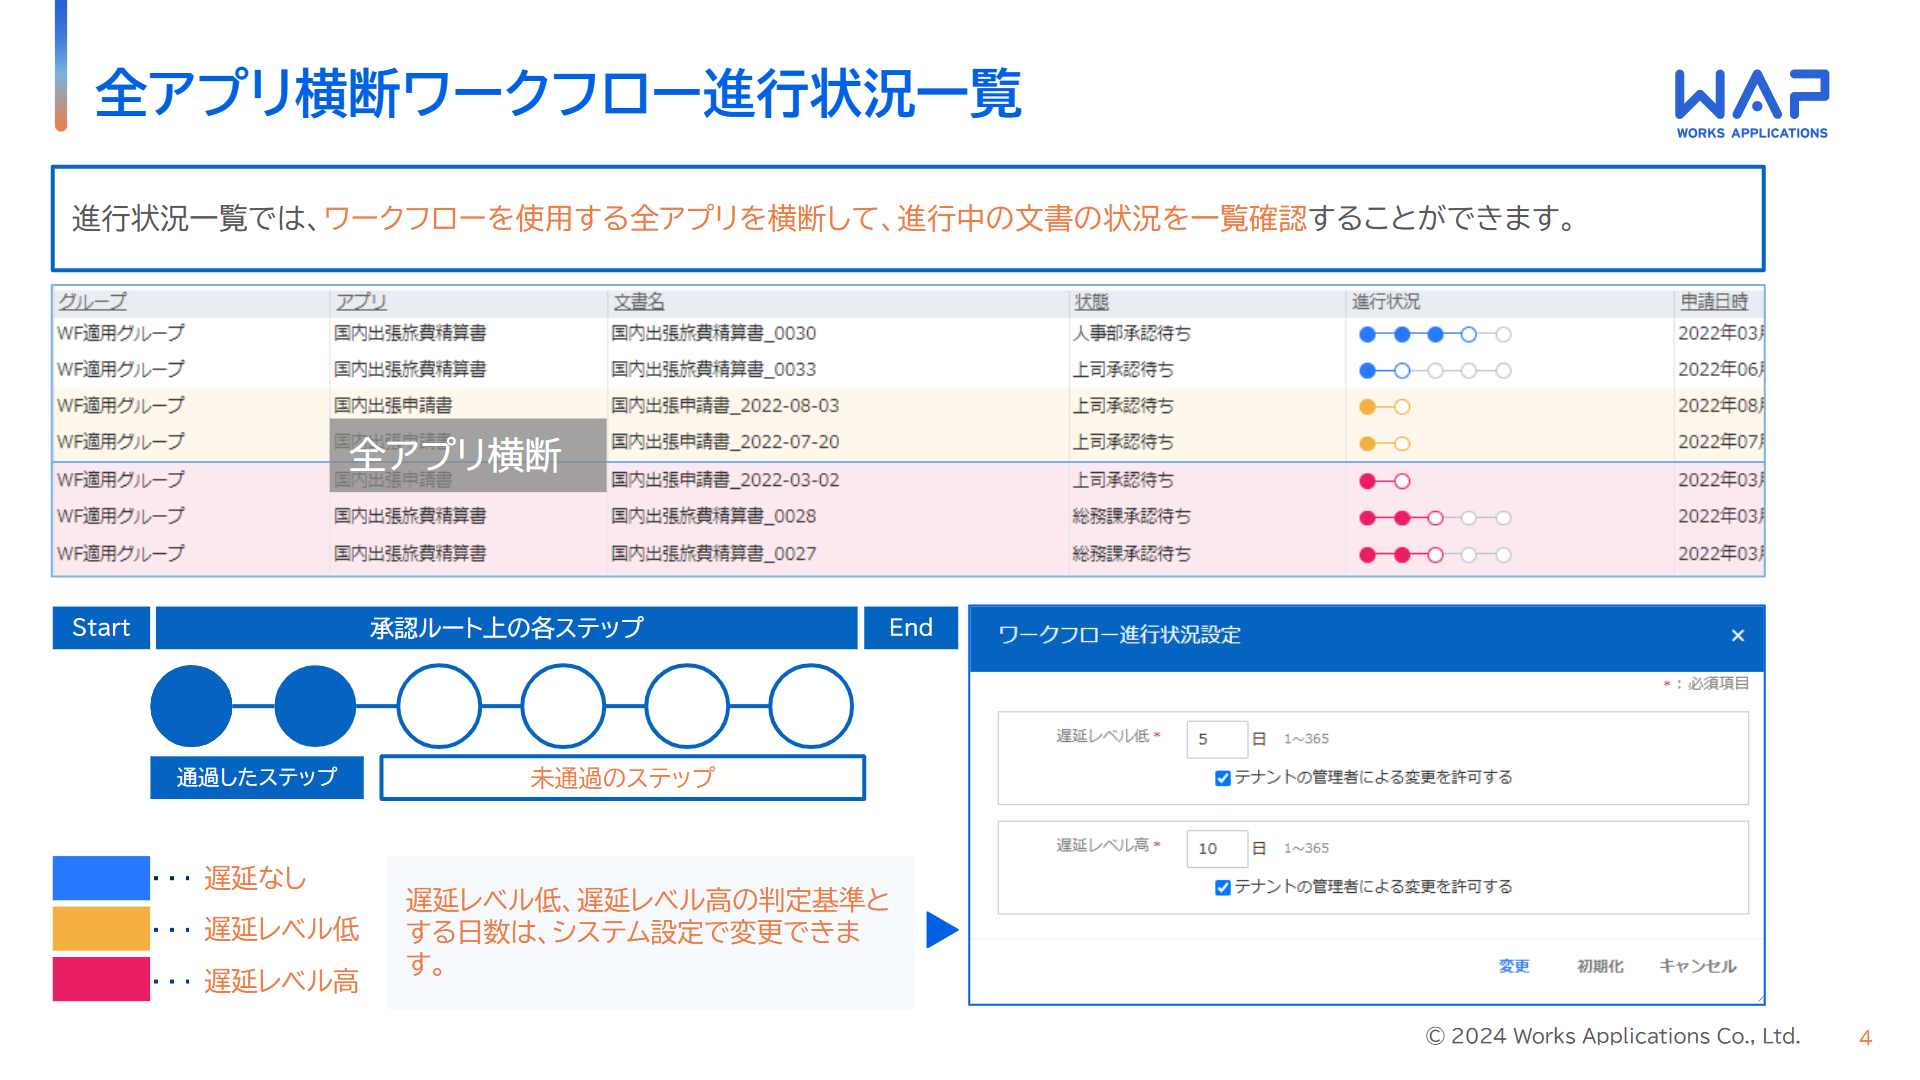Select the 遅延レベル高 day input showing 10
Image resolution: width=1920 pixels, height=1080 pixels.
click(x=1216, y=848)
